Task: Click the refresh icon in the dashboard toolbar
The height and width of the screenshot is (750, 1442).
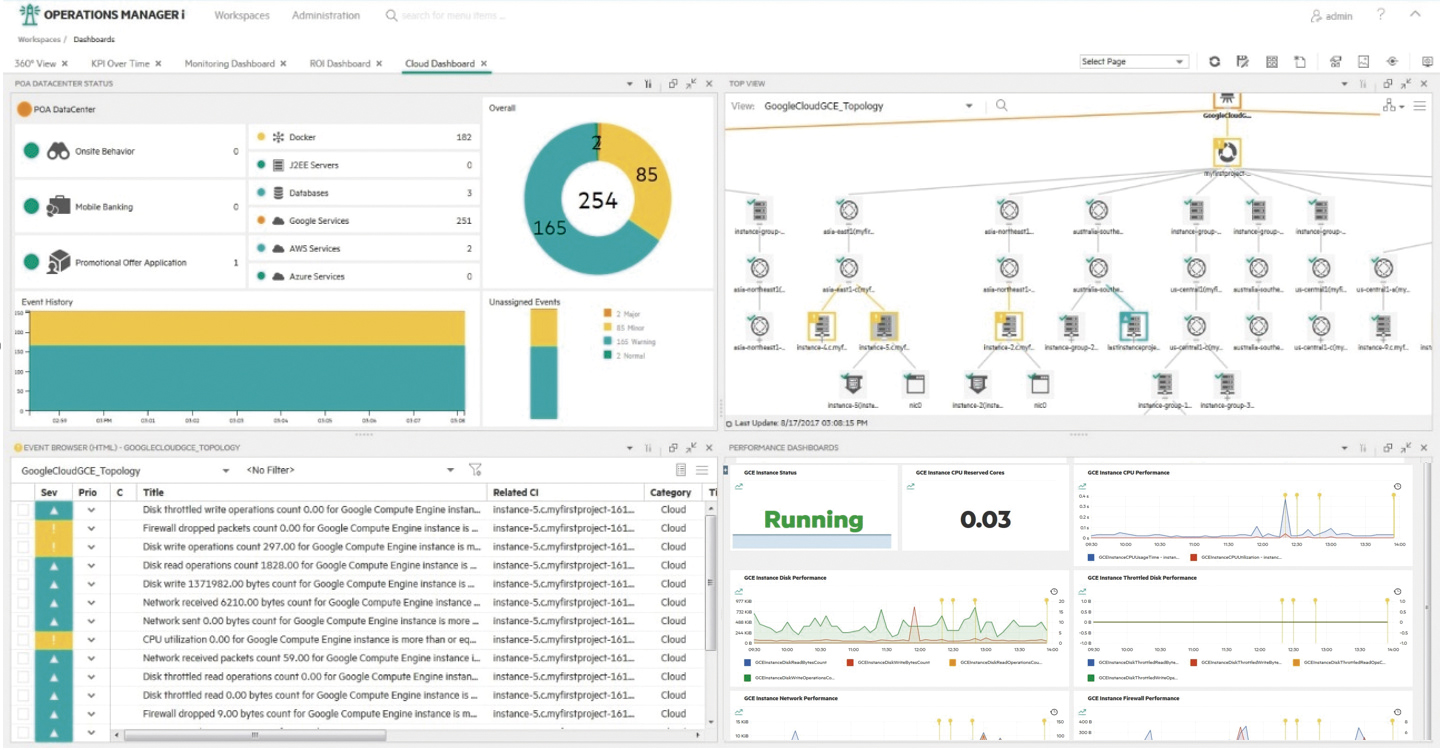Action: (1214, 62)
